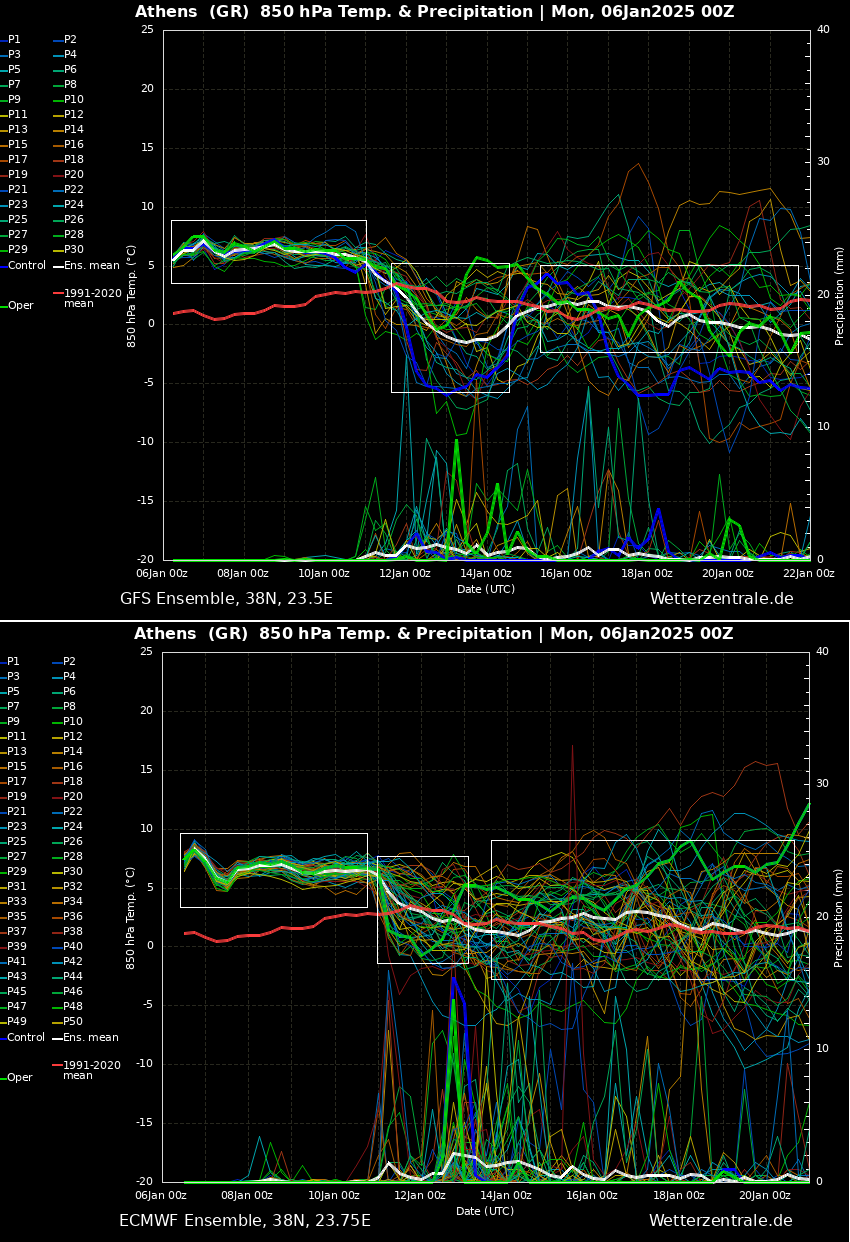
Task: Click the Wetterzentrale.de label under GFS chart
Action: (x=721, y=599)
